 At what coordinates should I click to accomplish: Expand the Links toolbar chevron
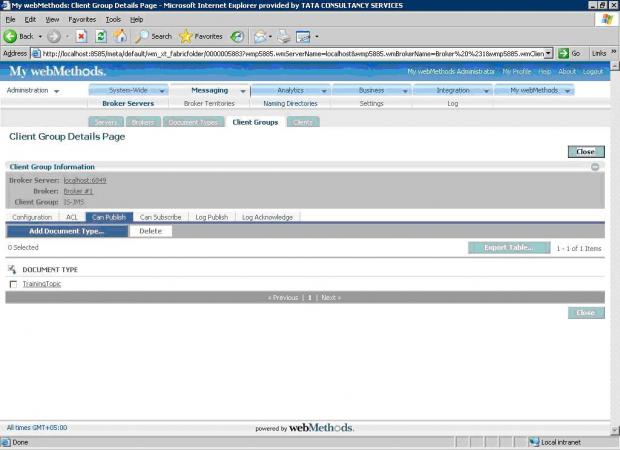(x=613, y=52)
